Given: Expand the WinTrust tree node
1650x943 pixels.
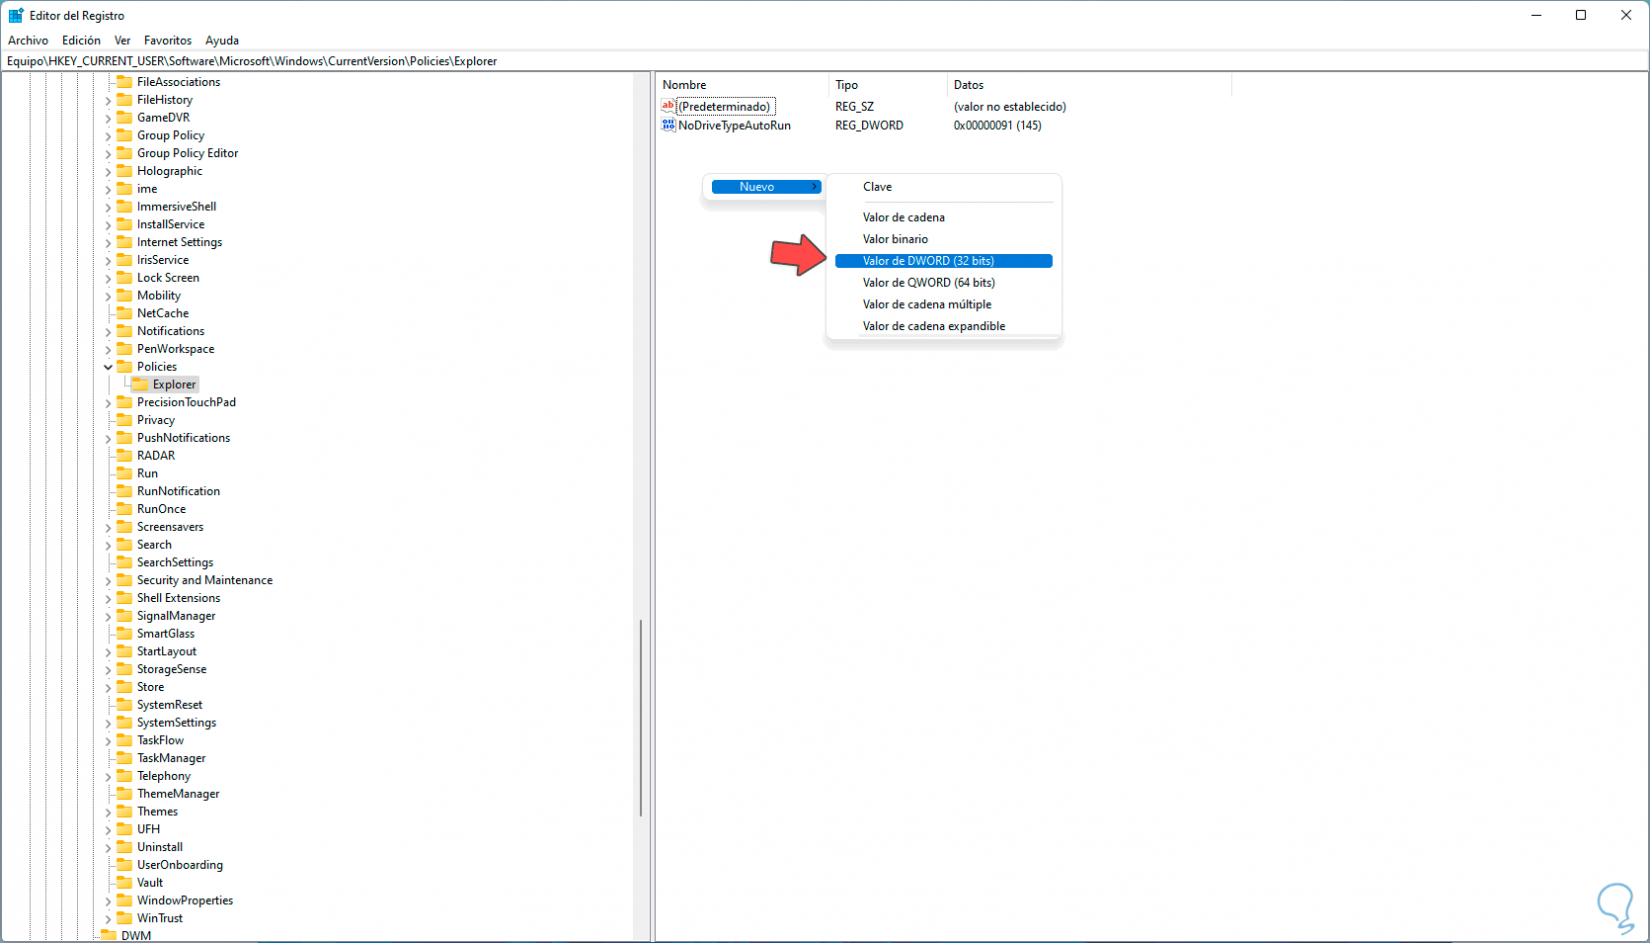Looking at the screenshot, I should pyautogui.click(x=108, y=918).
